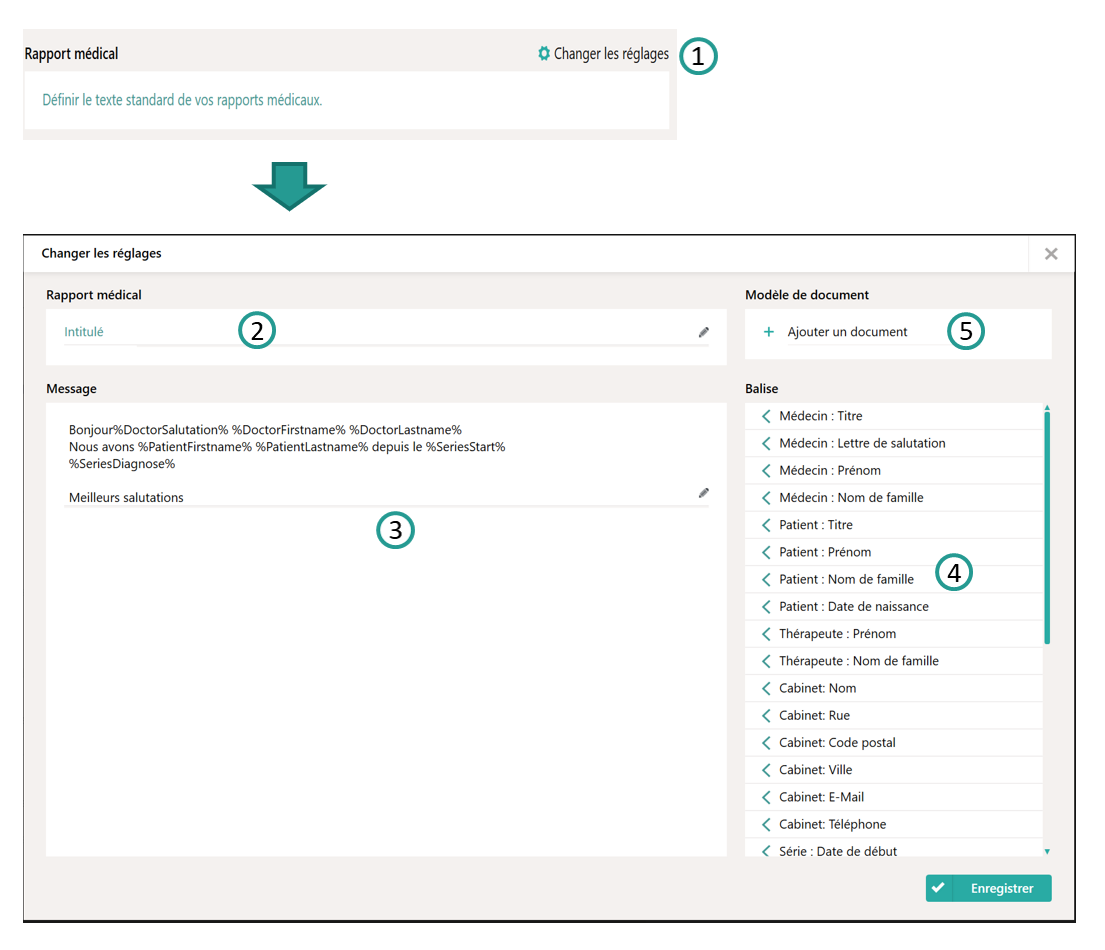Select the Médecin : Lettre de salutation tag

pos(861,443)
